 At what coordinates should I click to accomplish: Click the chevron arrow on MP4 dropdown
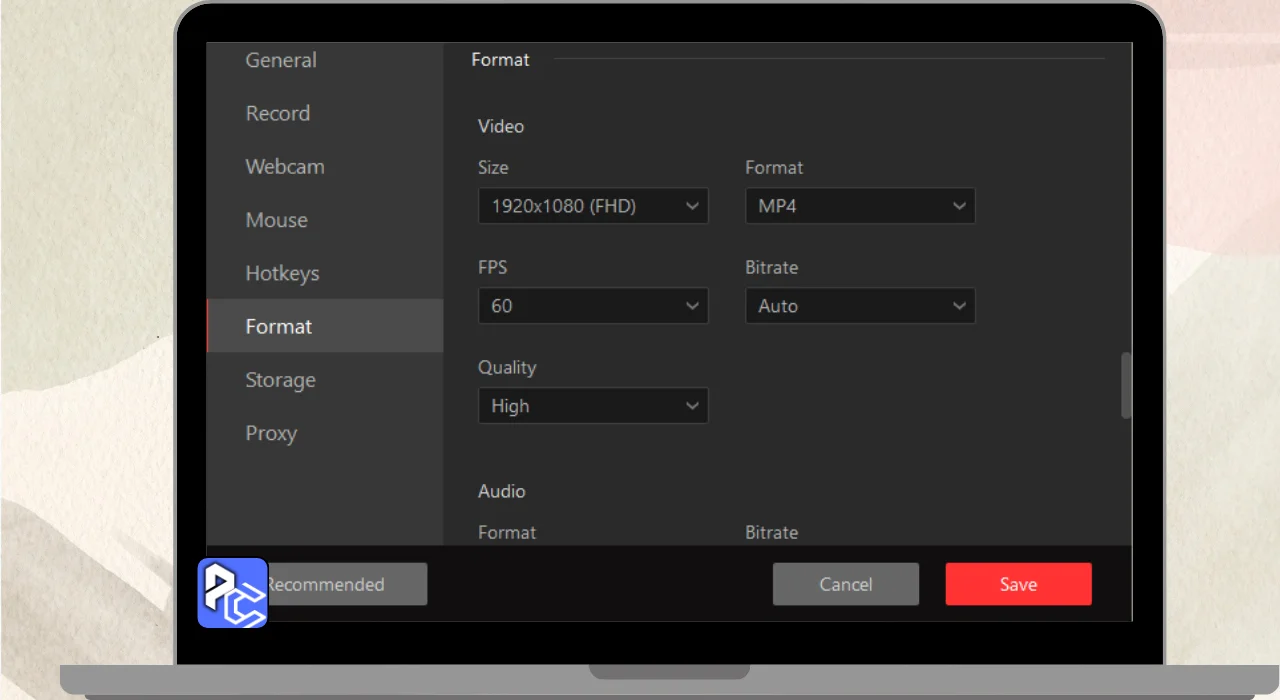pyautogui.click(x=959, y=206)
